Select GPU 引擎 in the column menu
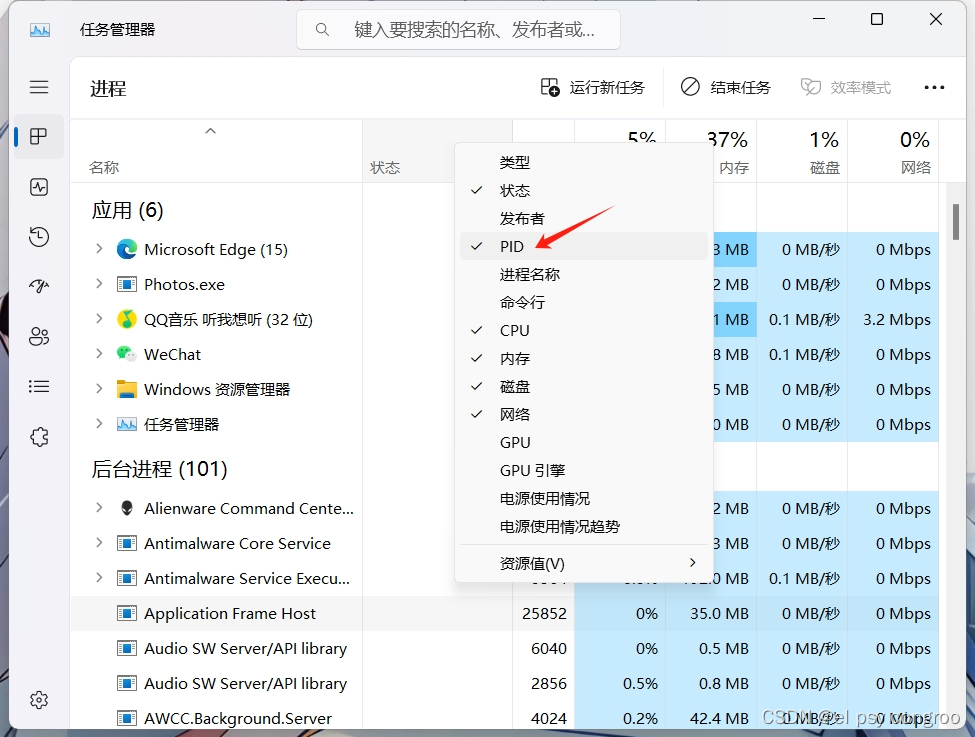Viewport: 975px width, 737px height. [x=584, y=470]
